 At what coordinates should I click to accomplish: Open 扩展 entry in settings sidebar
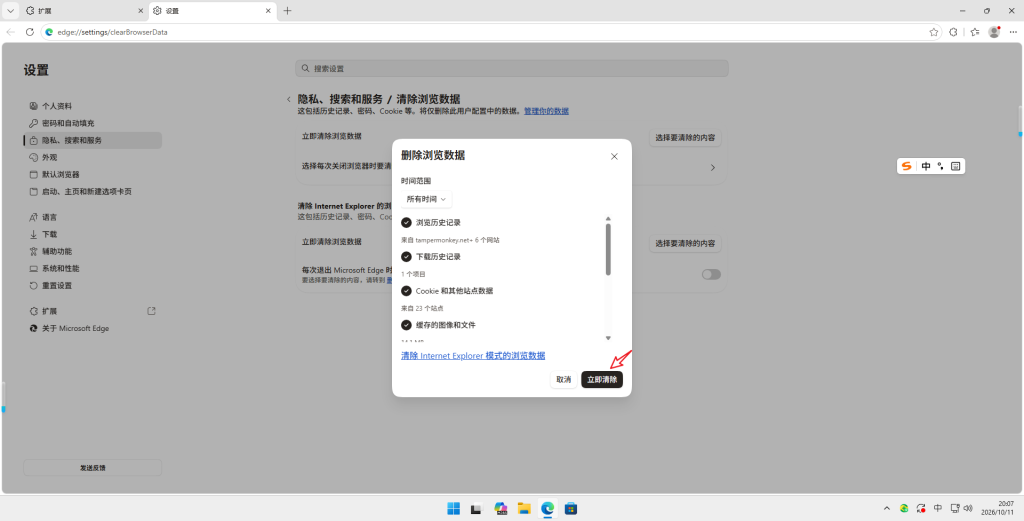coord(92,311)
